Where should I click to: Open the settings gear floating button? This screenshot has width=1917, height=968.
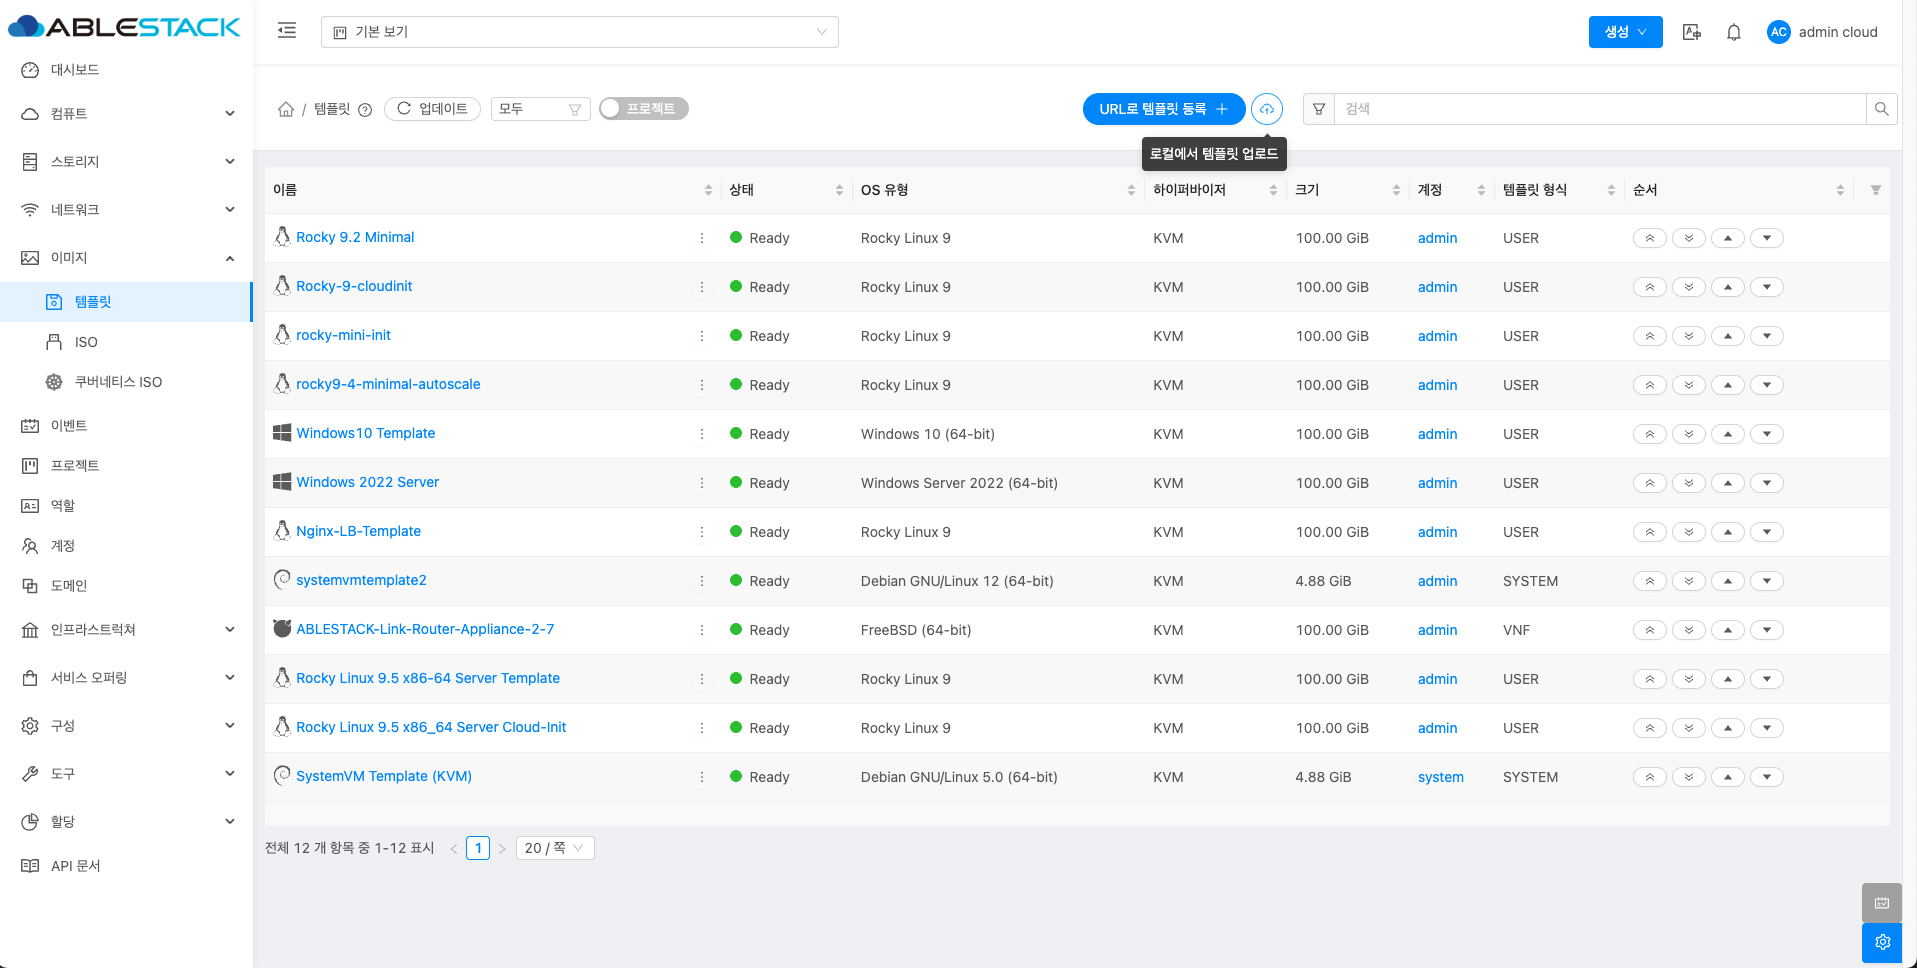(1881, 942)
